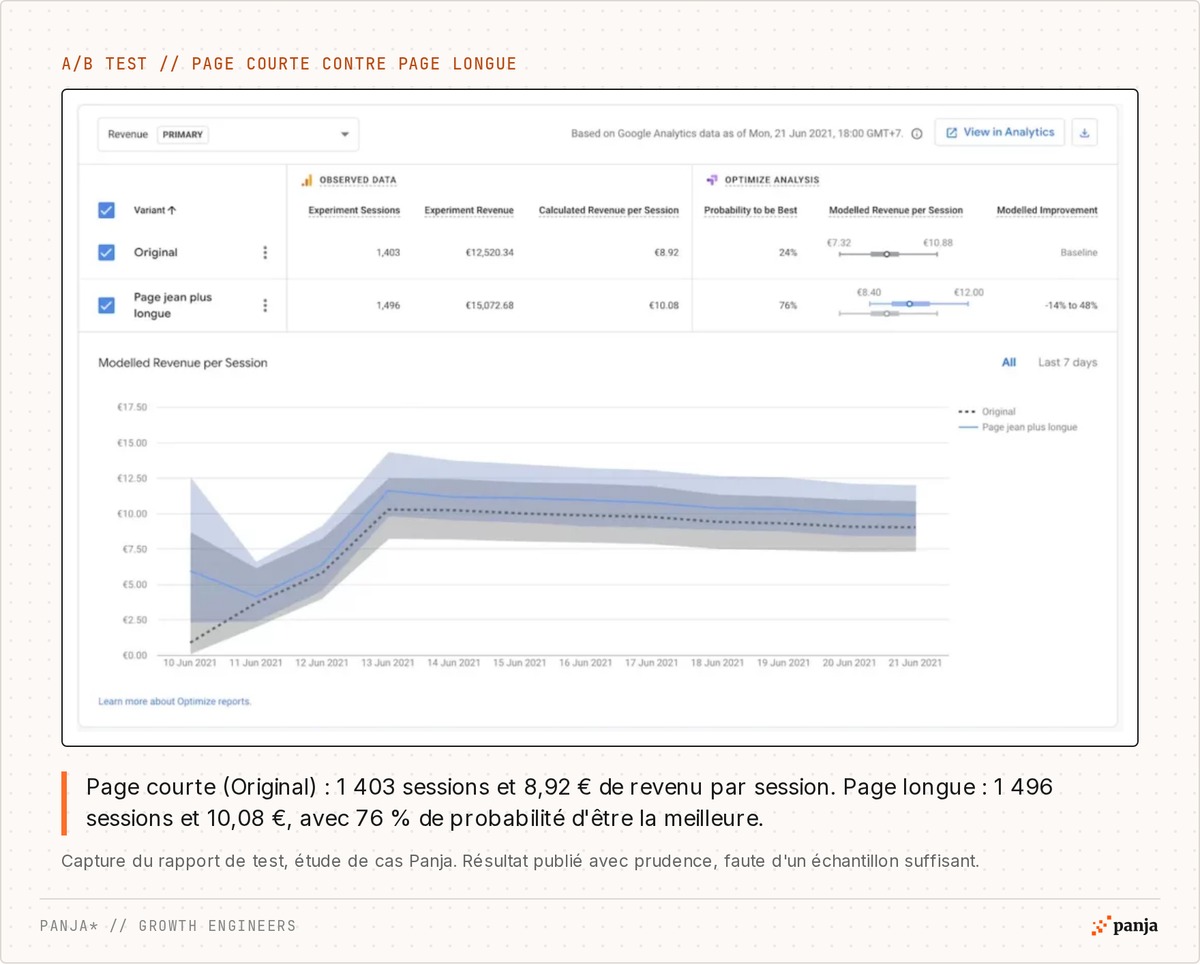Click the 1,496 sessions cell
The width and height of the screenshot is (1200, 965).
[388, 305]
